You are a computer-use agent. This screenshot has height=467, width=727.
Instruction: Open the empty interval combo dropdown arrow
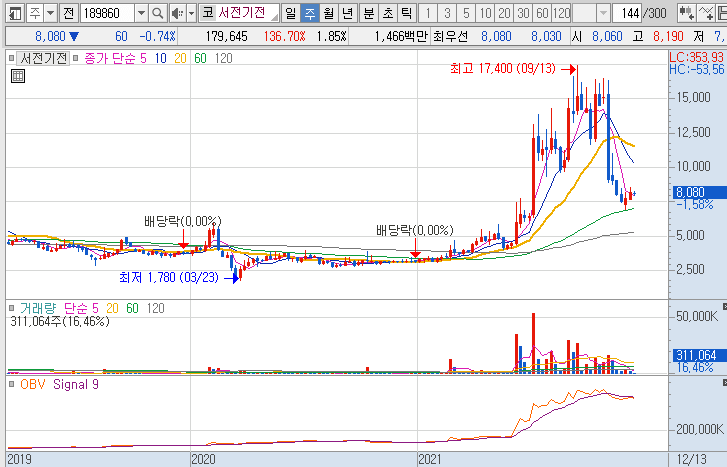coord(603,13)
